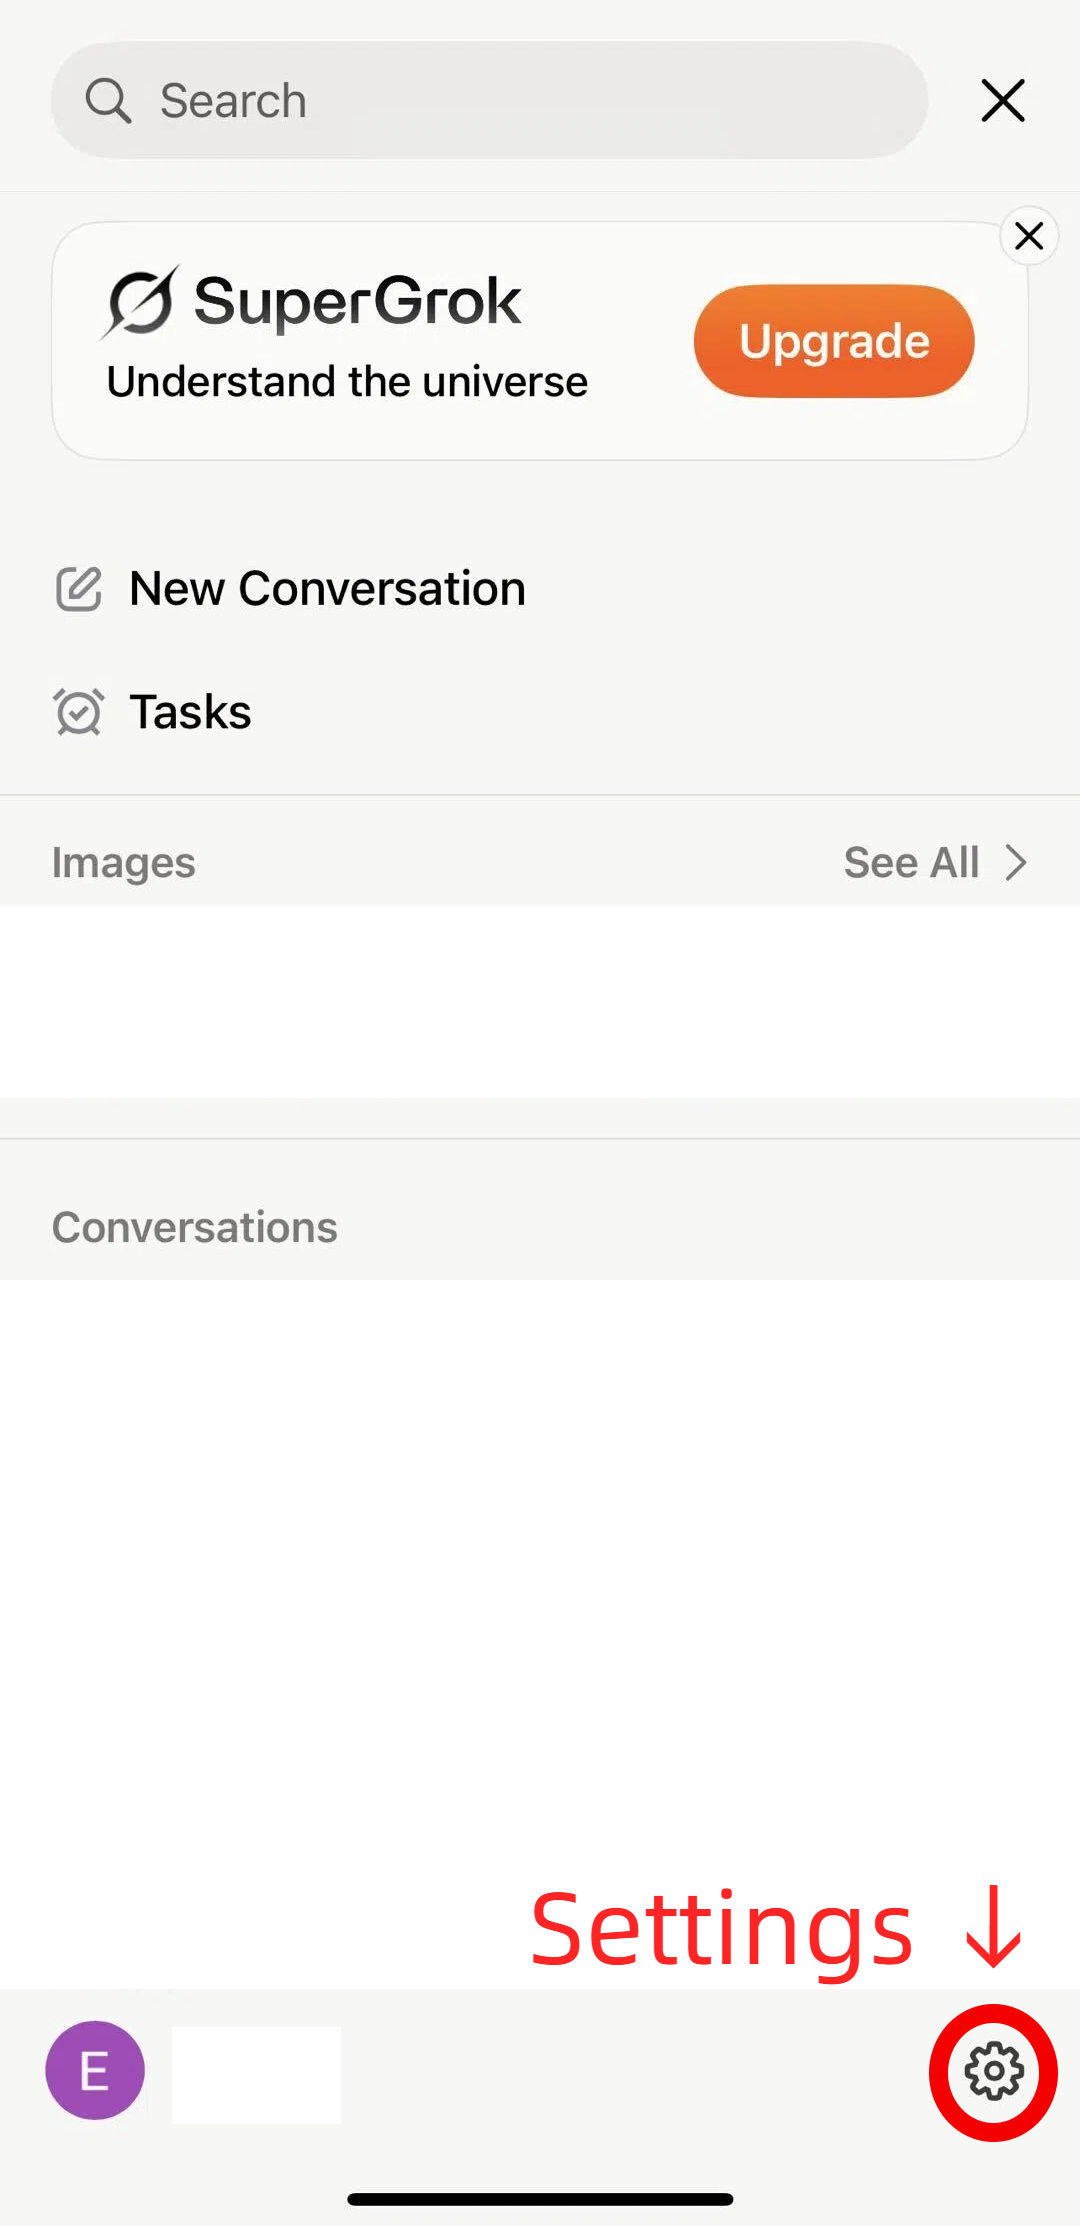1080x2226 pixels.
Task: Tap the SuperGrok logo icon
Action: [141, 301]
